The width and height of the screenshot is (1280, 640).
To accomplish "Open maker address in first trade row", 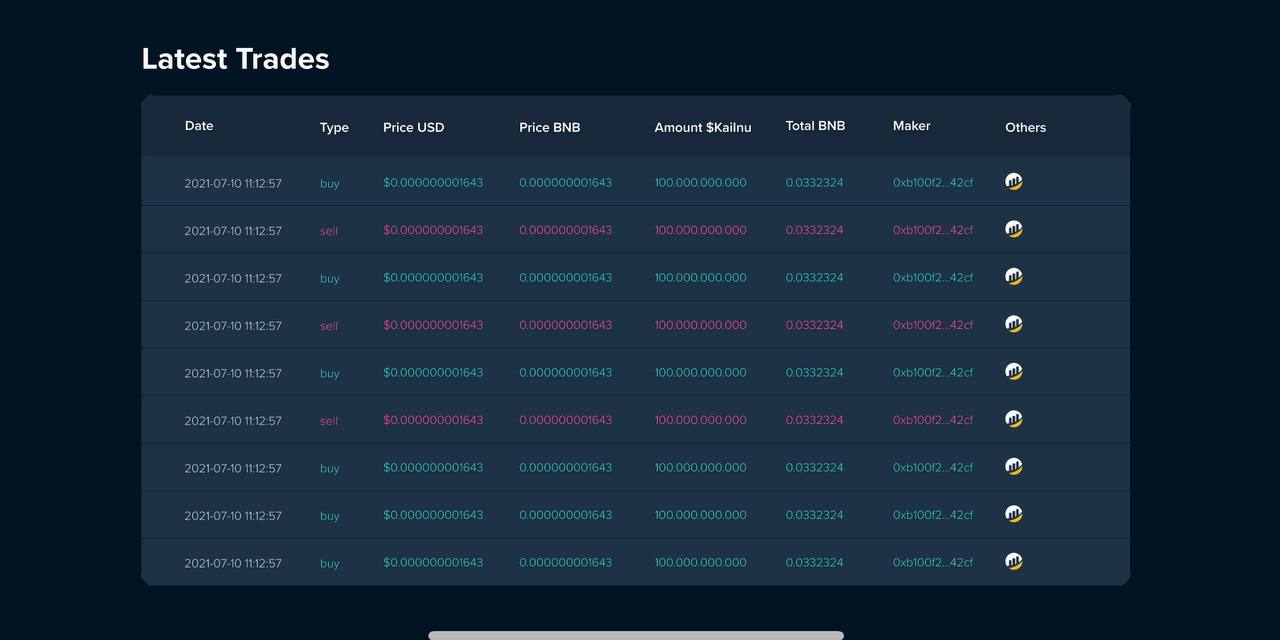I will [932, 183].
